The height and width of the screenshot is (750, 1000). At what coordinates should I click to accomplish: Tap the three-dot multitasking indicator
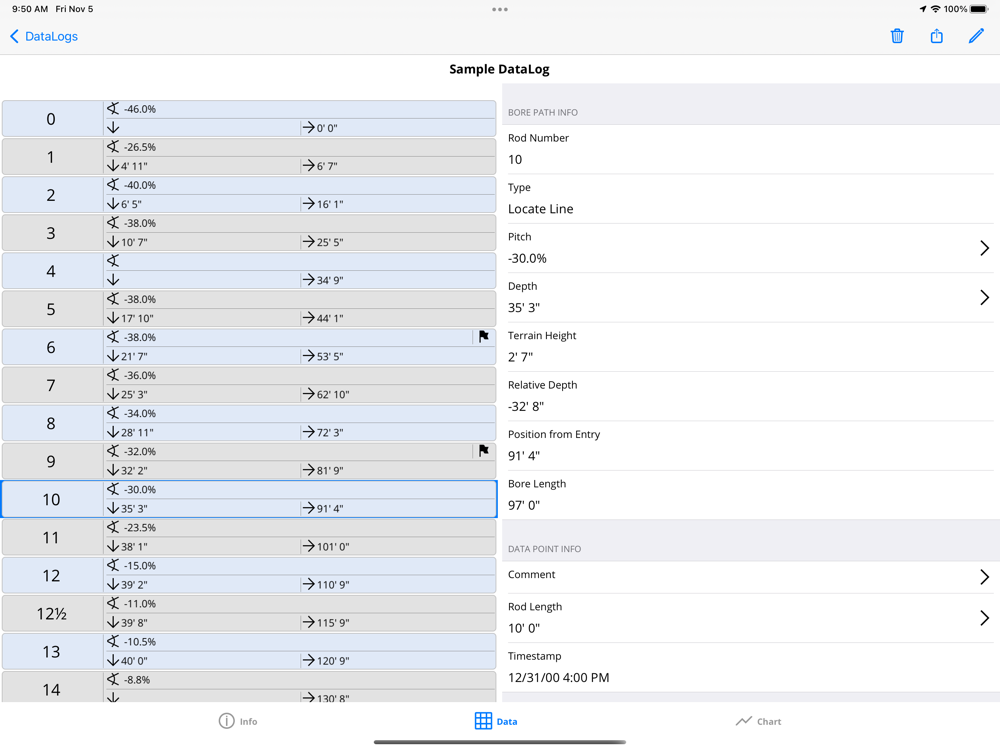(500, 9)
